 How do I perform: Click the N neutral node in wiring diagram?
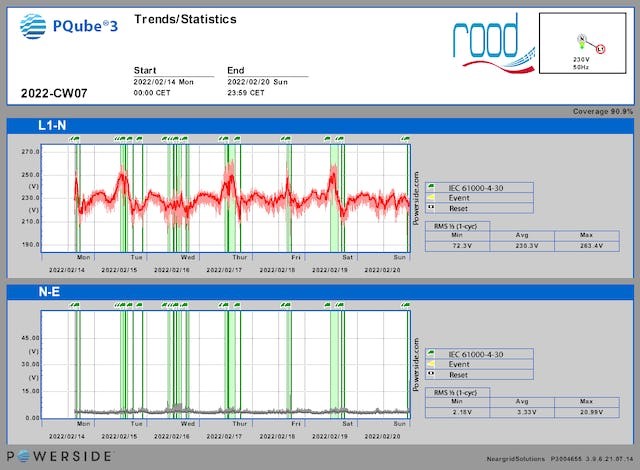[x=580, y=39]
